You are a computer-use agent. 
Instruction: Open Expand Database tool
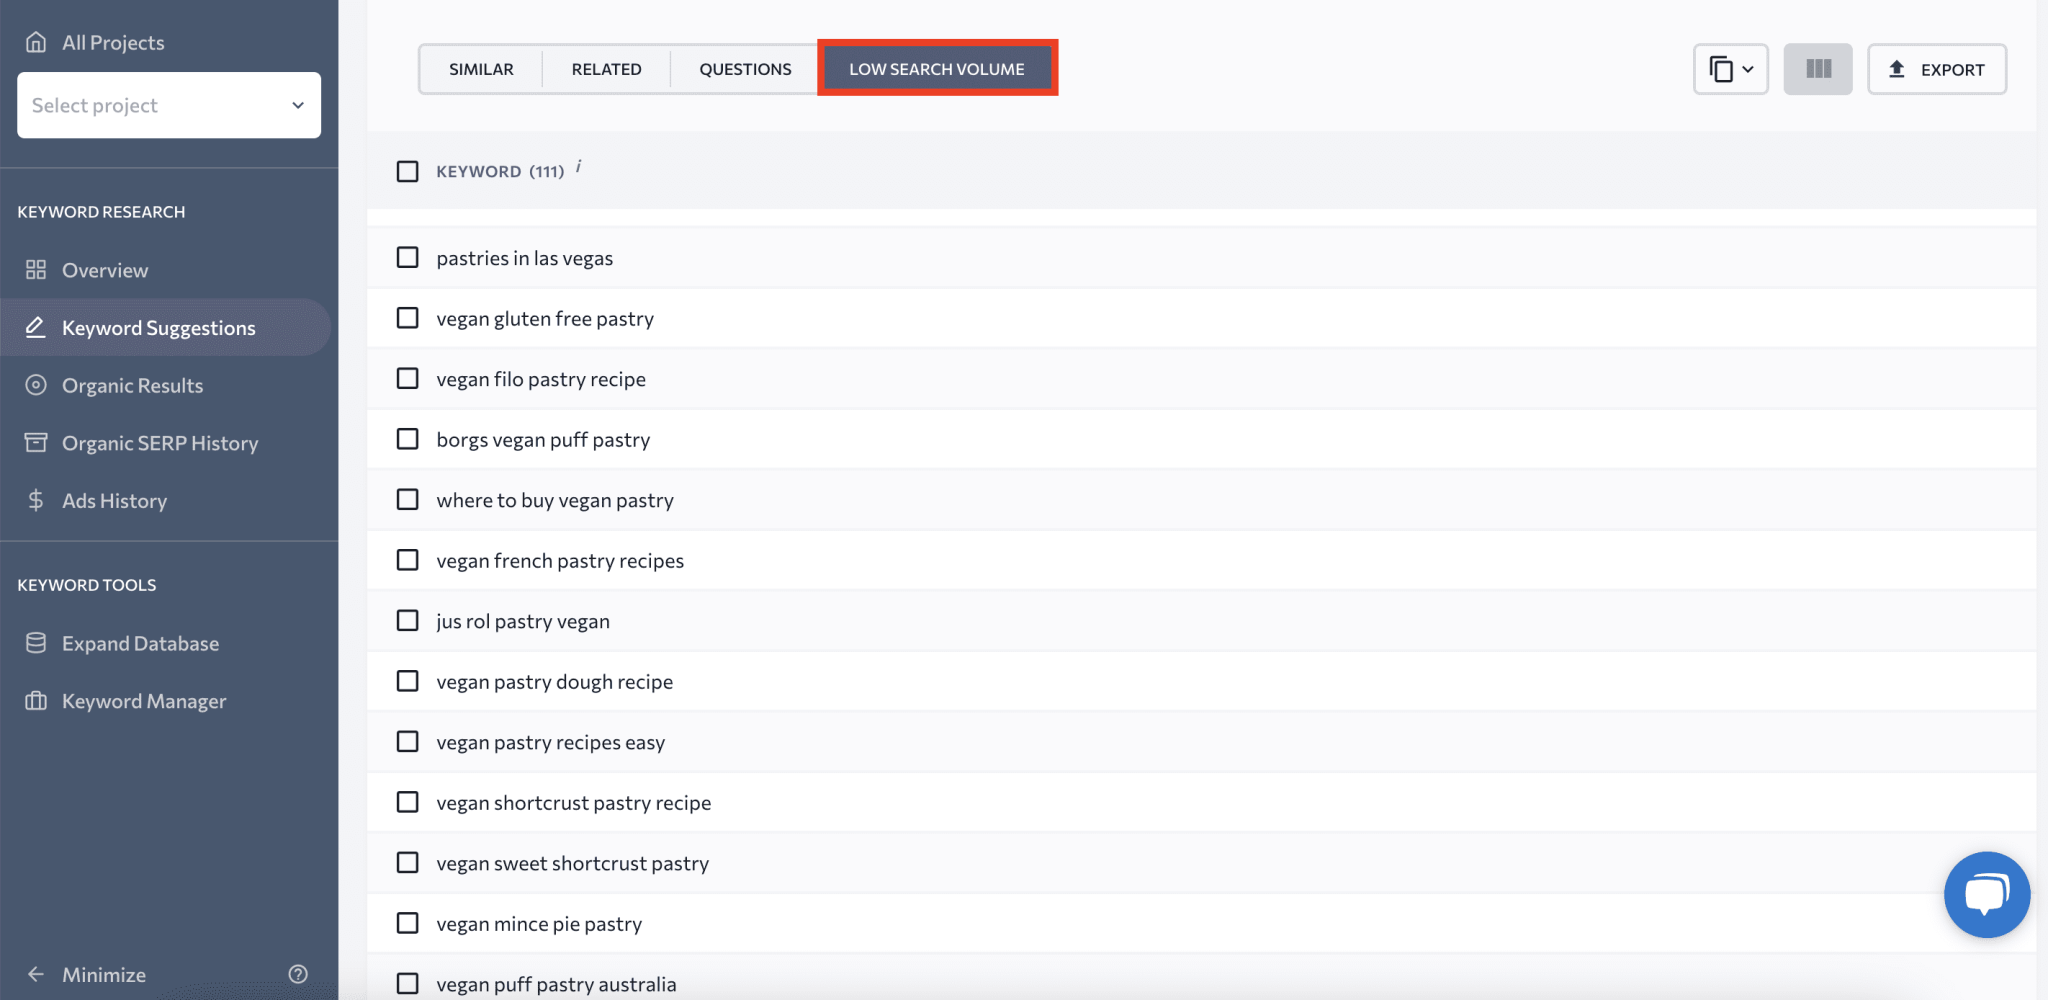tap(139, 643)
